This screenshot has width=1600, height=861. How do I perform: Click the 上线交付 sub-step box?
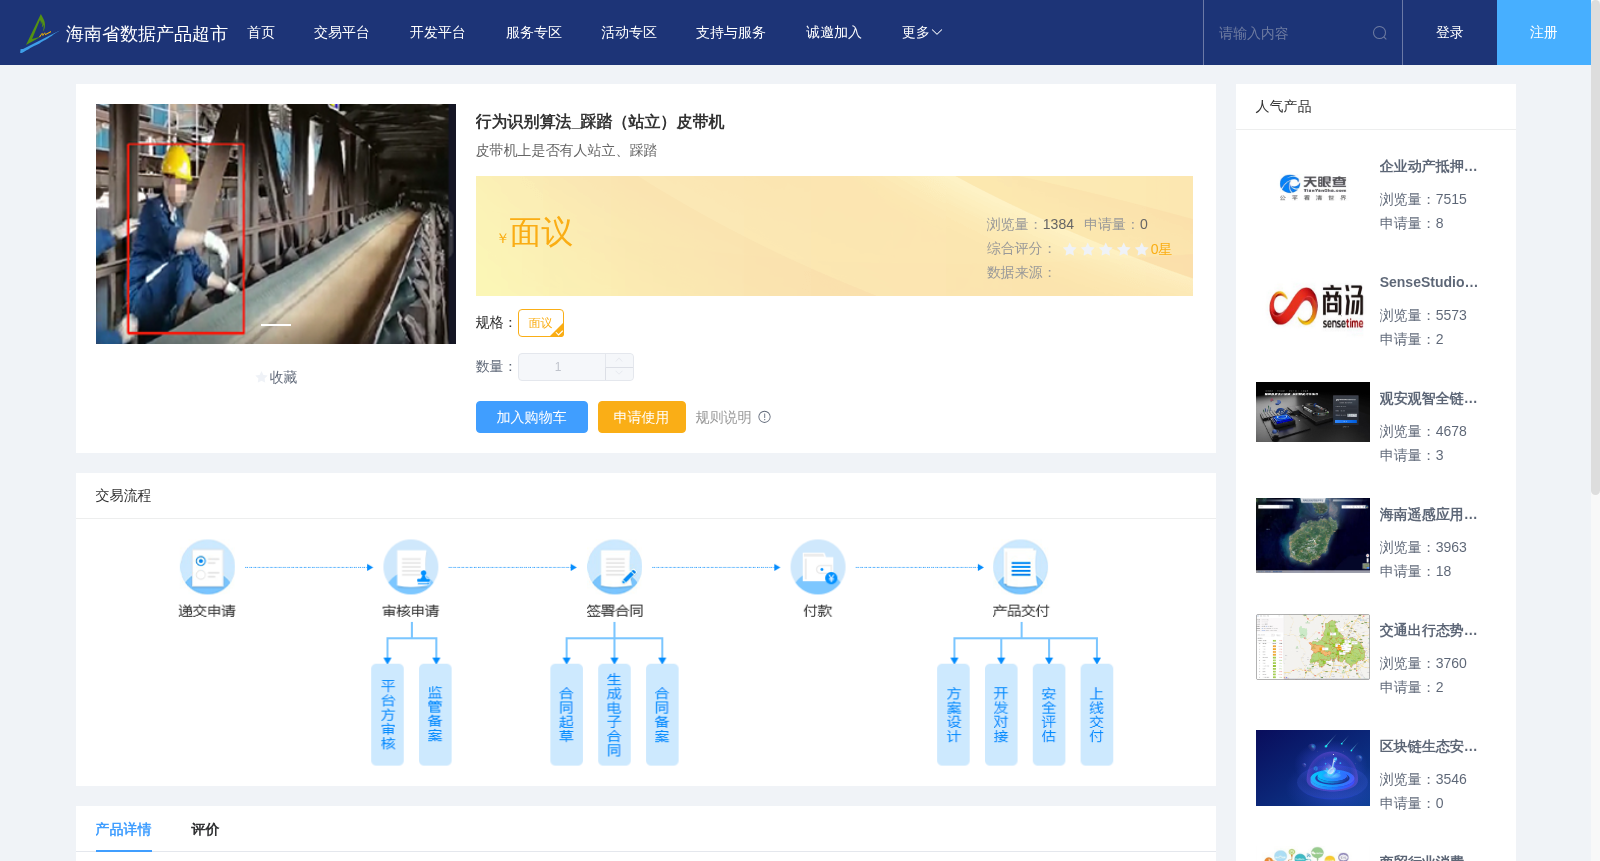[x=1097, y=715]
